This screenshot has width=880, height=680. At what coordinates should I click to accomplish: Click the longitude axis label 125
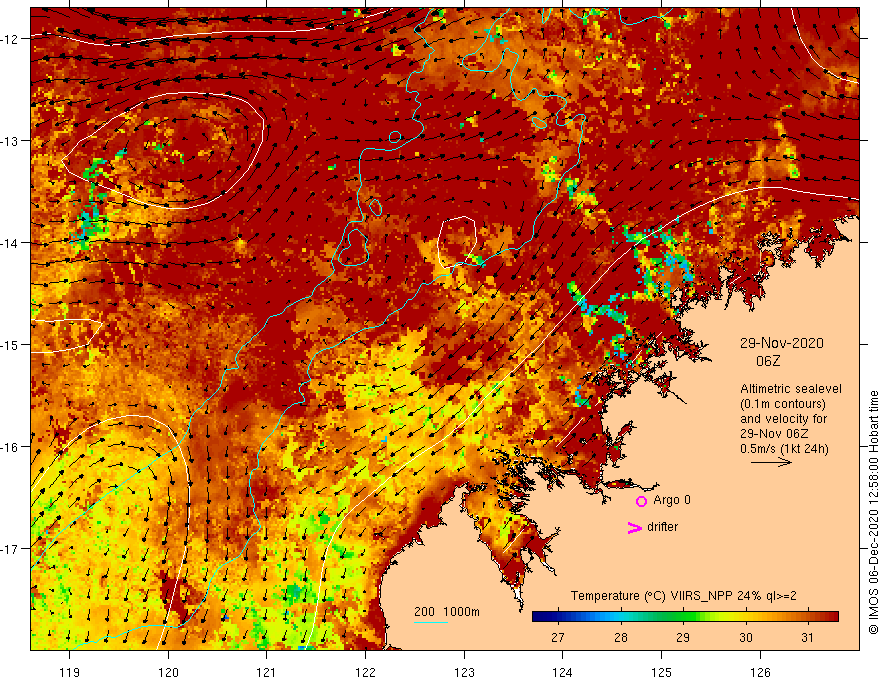662,672
